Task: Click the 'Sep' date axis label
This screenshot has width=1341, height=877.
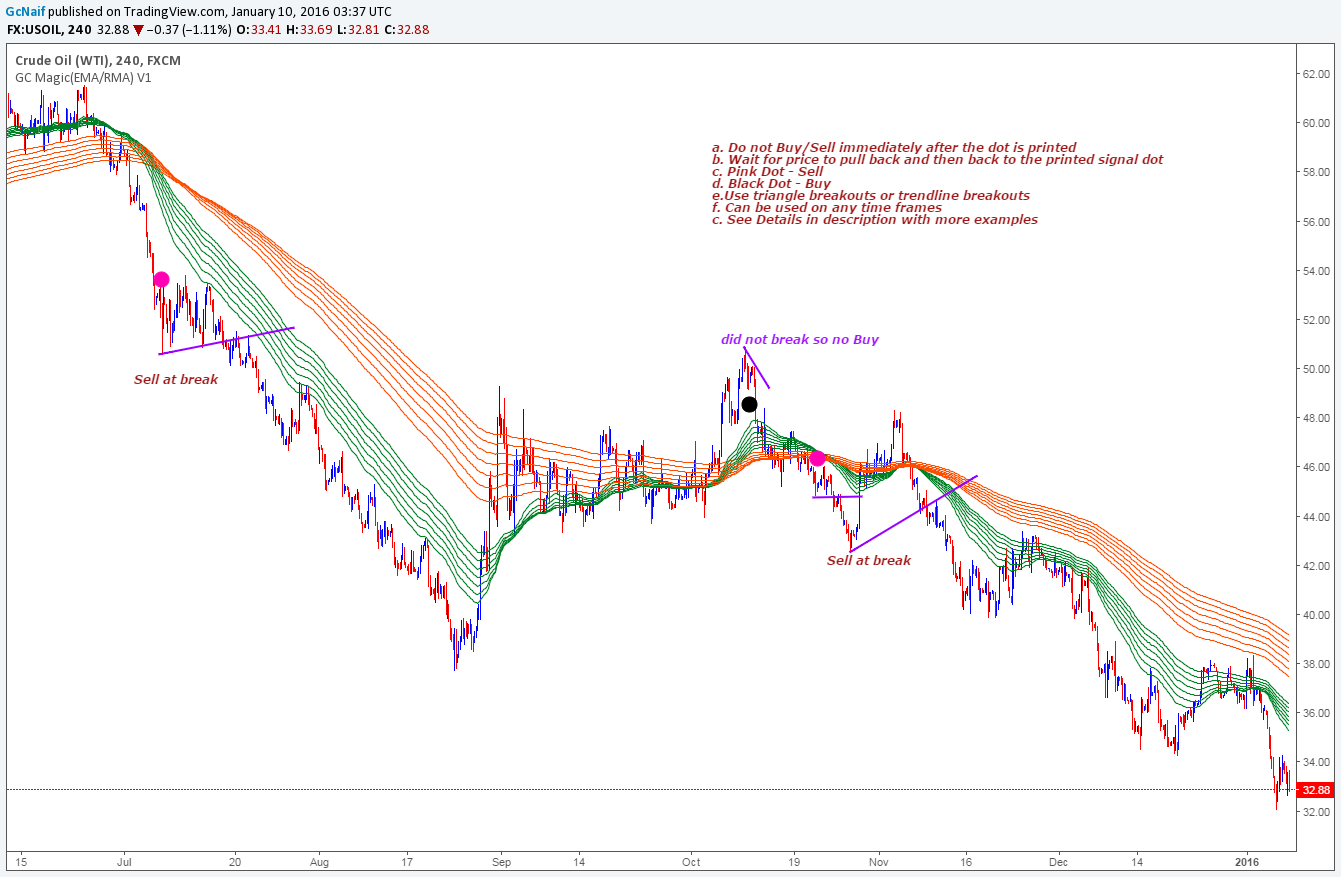Action: coord(501,860)
